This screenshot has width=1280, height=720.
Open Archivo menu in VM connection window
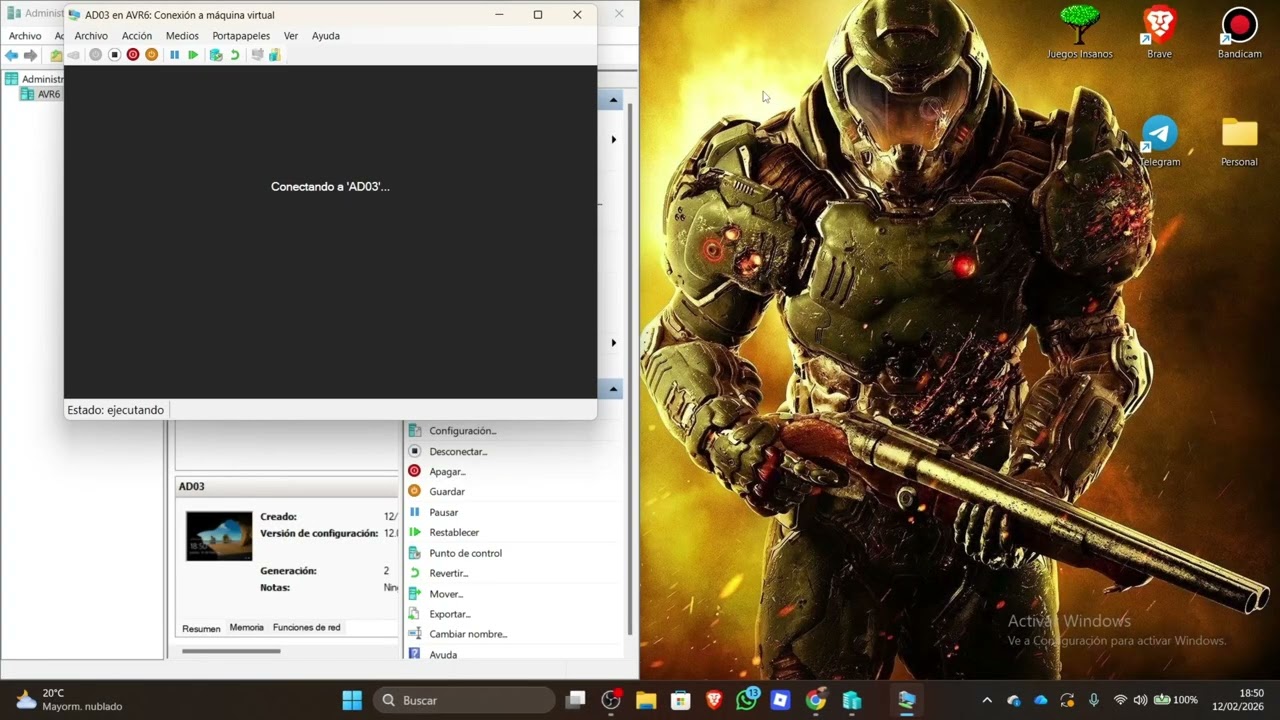point(91,36)
